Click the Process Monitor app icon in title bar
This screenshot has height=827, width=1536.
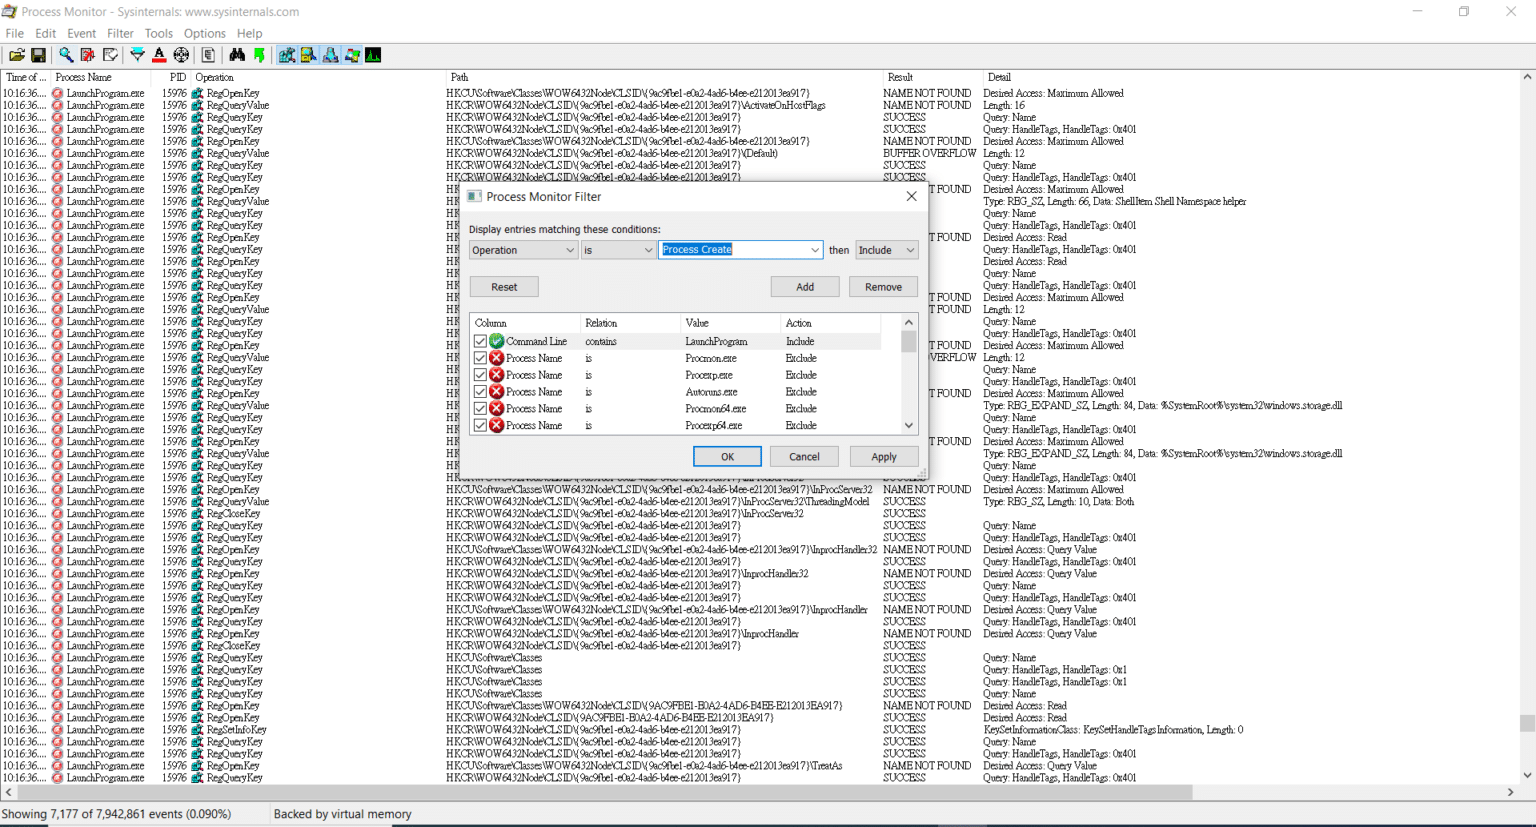(9, 11)
